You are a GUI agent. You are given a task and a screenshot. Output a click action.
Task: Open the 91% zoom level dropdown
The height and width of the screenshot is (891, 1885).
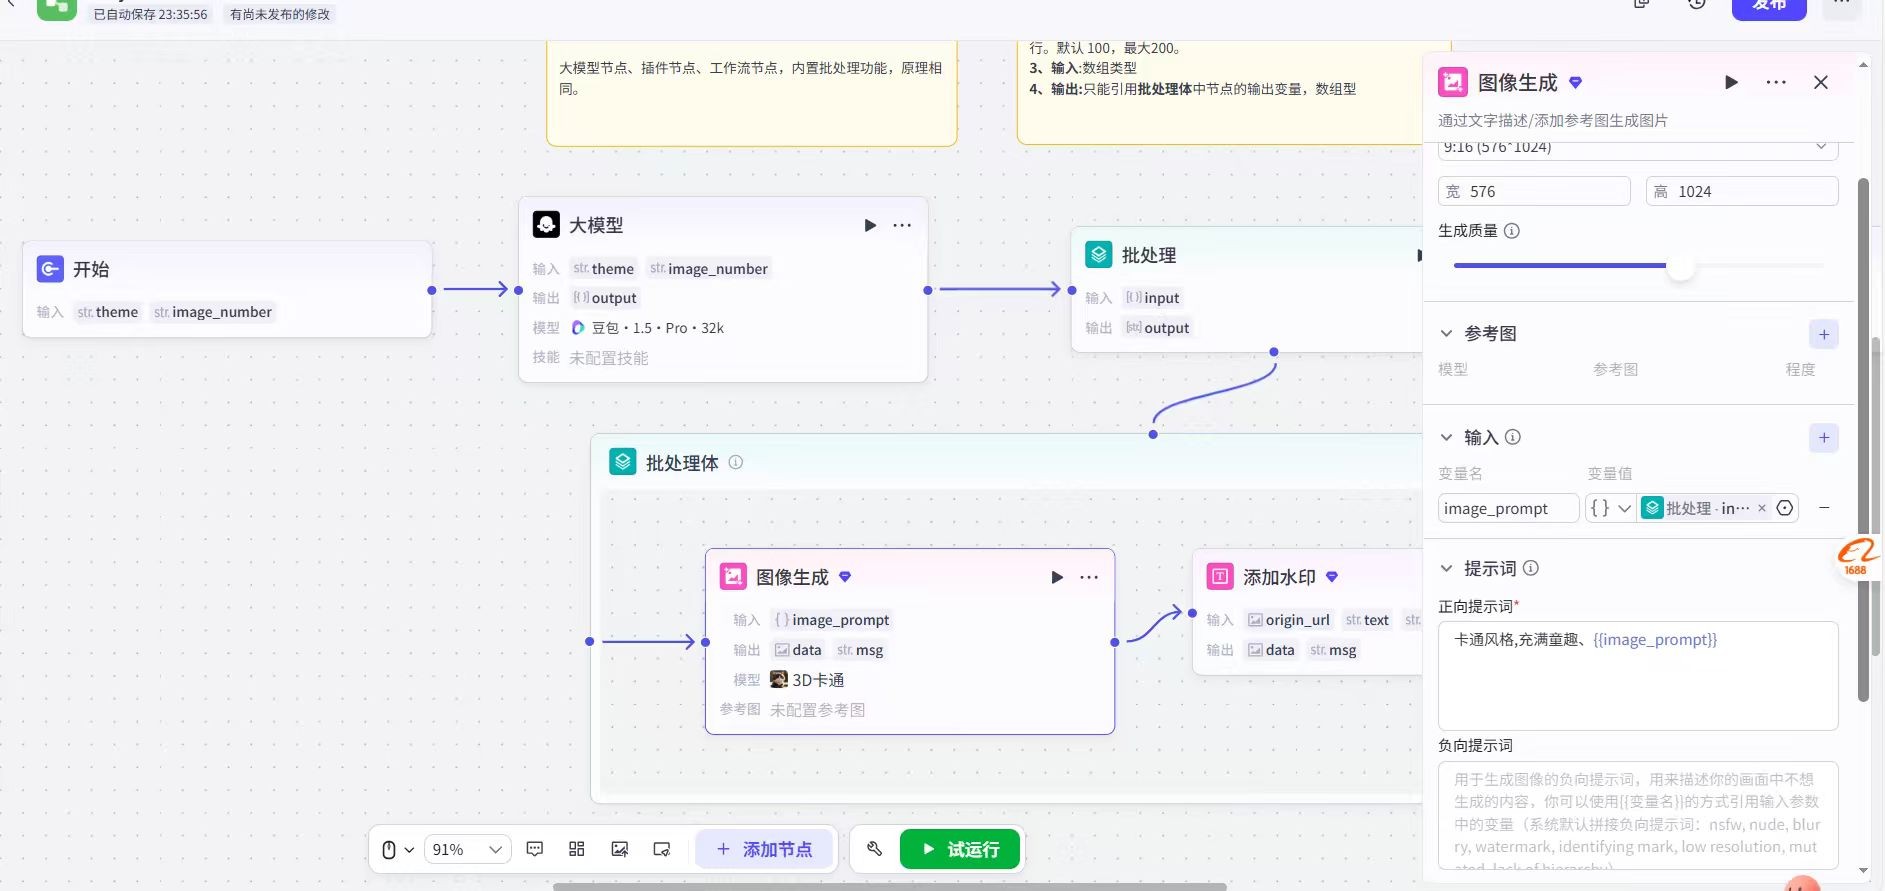[467, 849]
